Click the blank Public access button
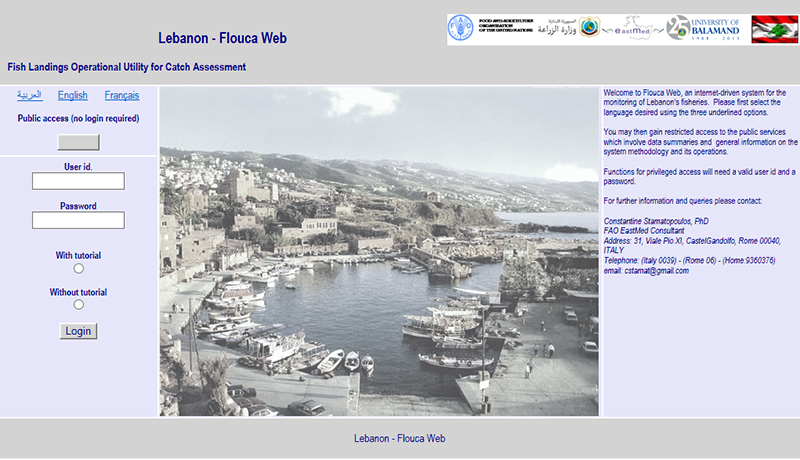 tap(78, 142)
